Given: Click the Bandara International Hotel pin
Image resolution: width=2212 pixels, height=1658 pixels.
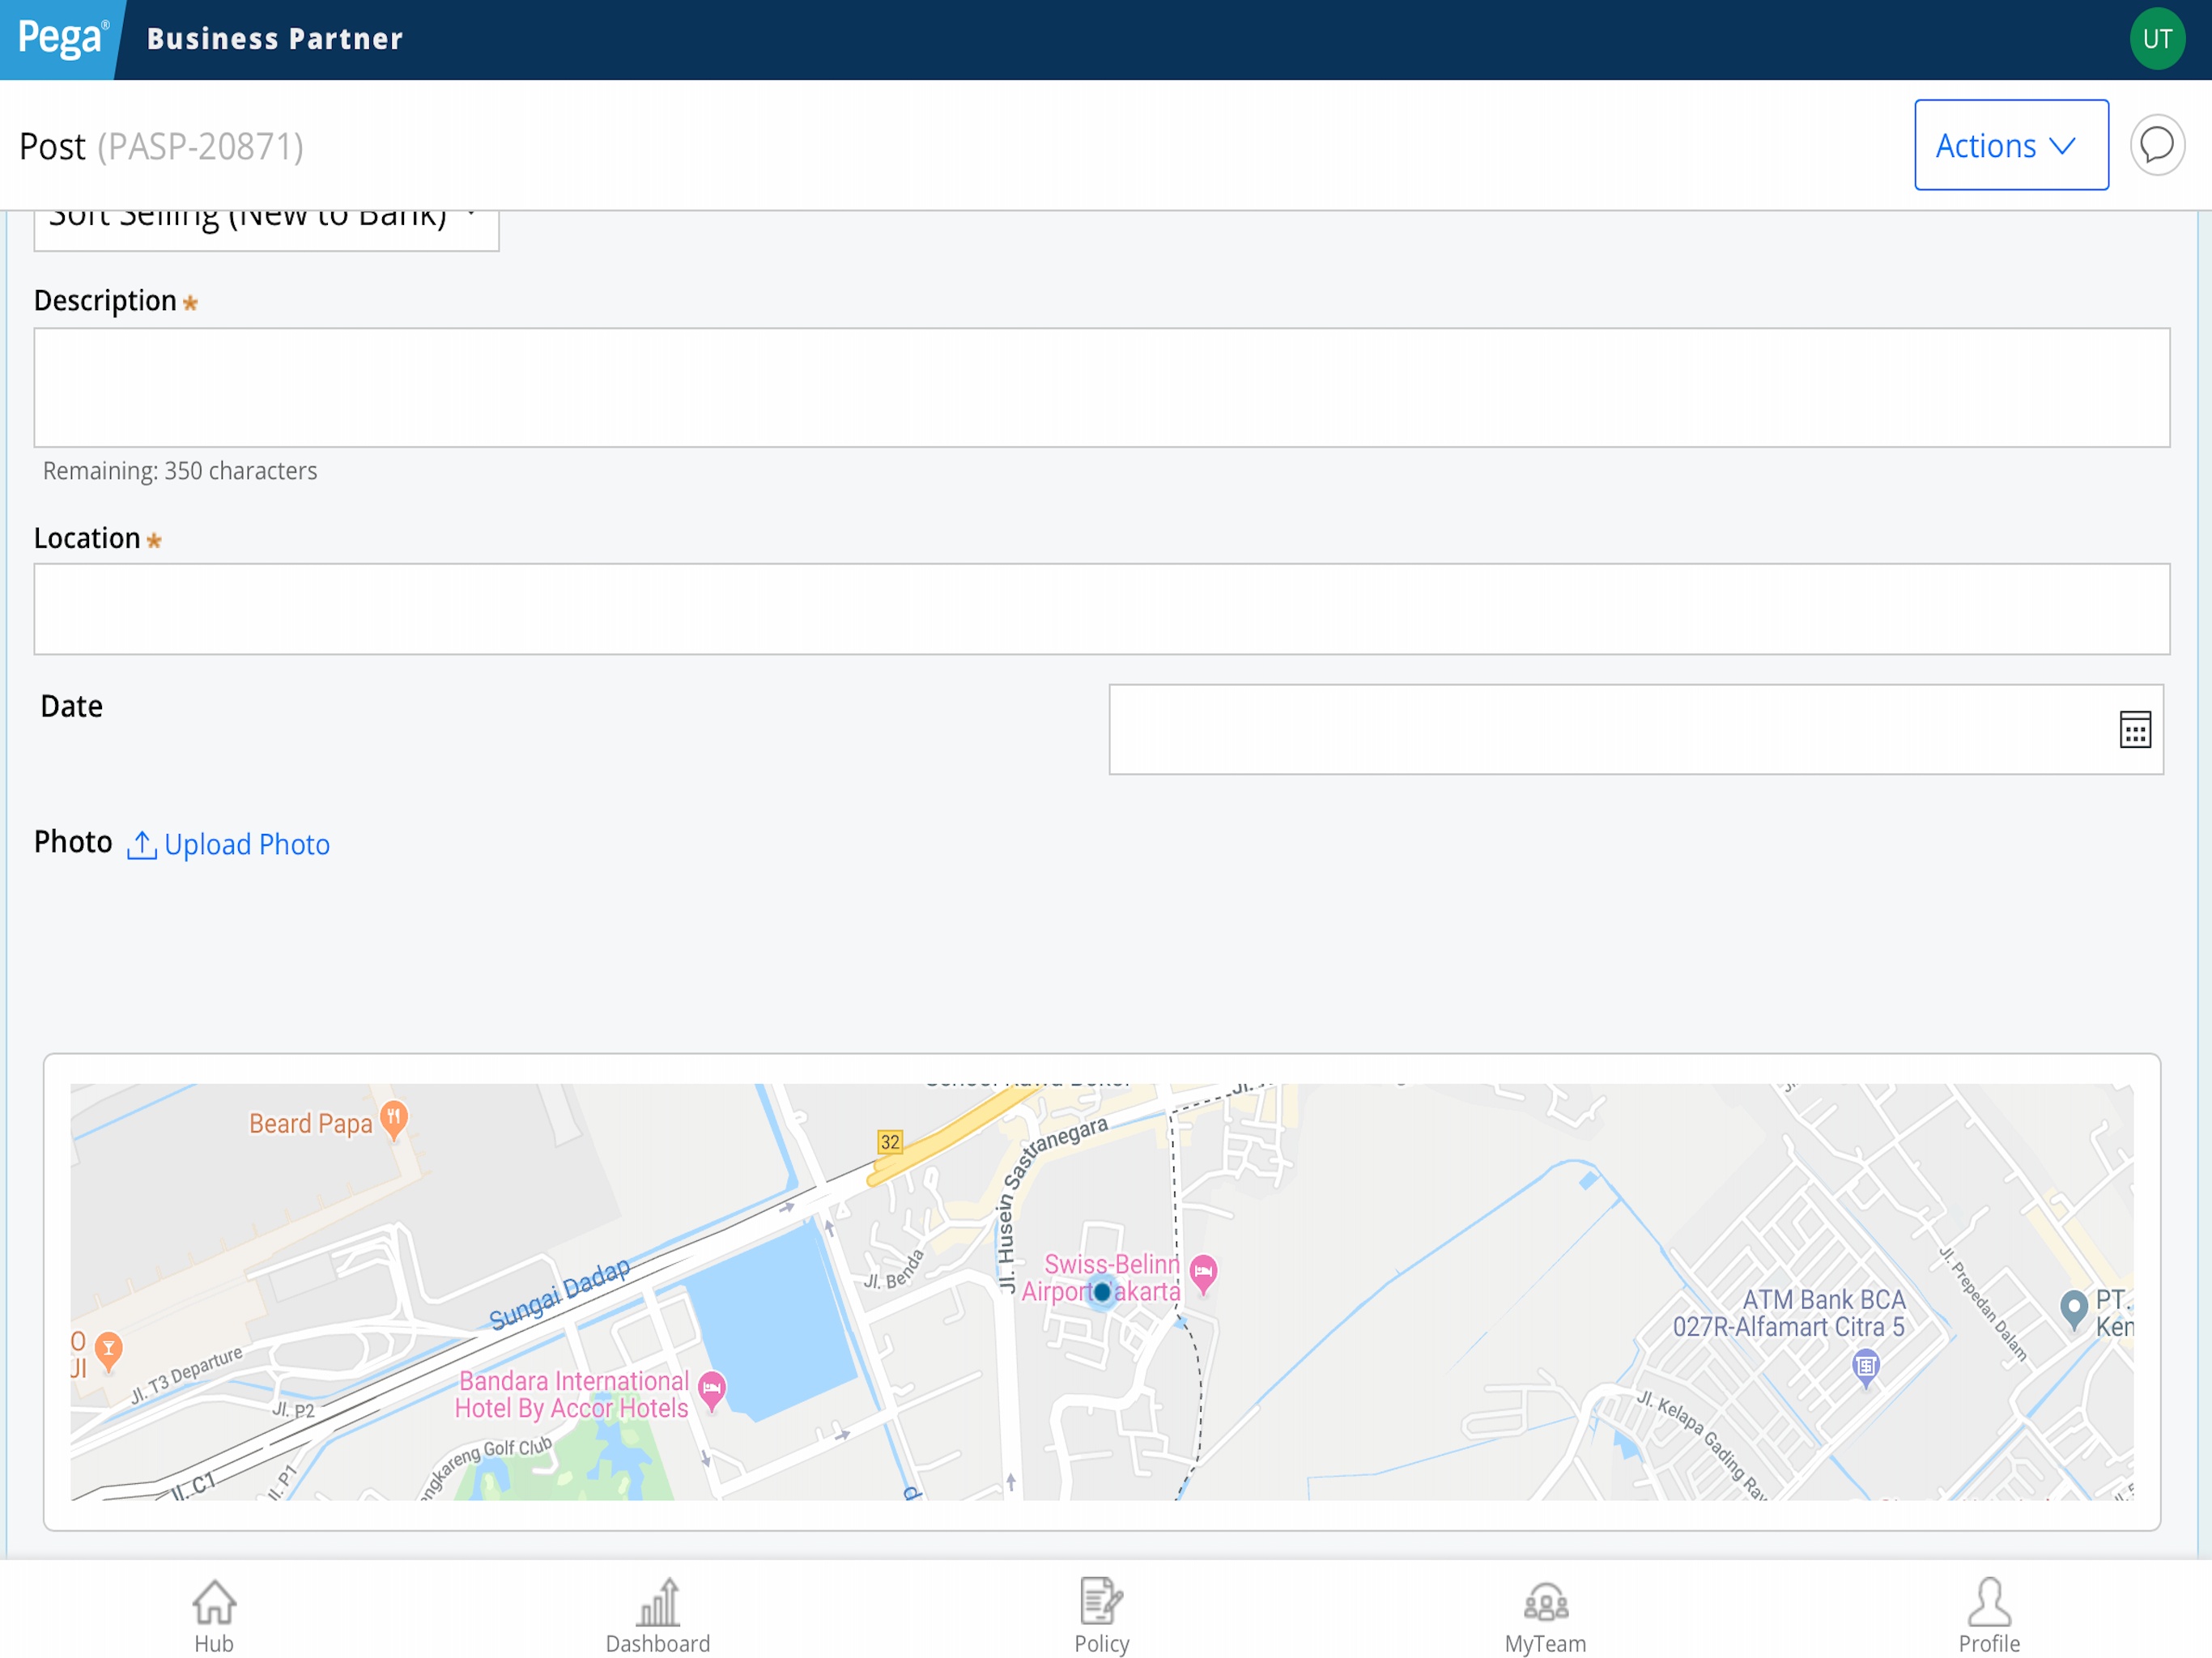Looking at the screenshot, I should coord(711,1390).
